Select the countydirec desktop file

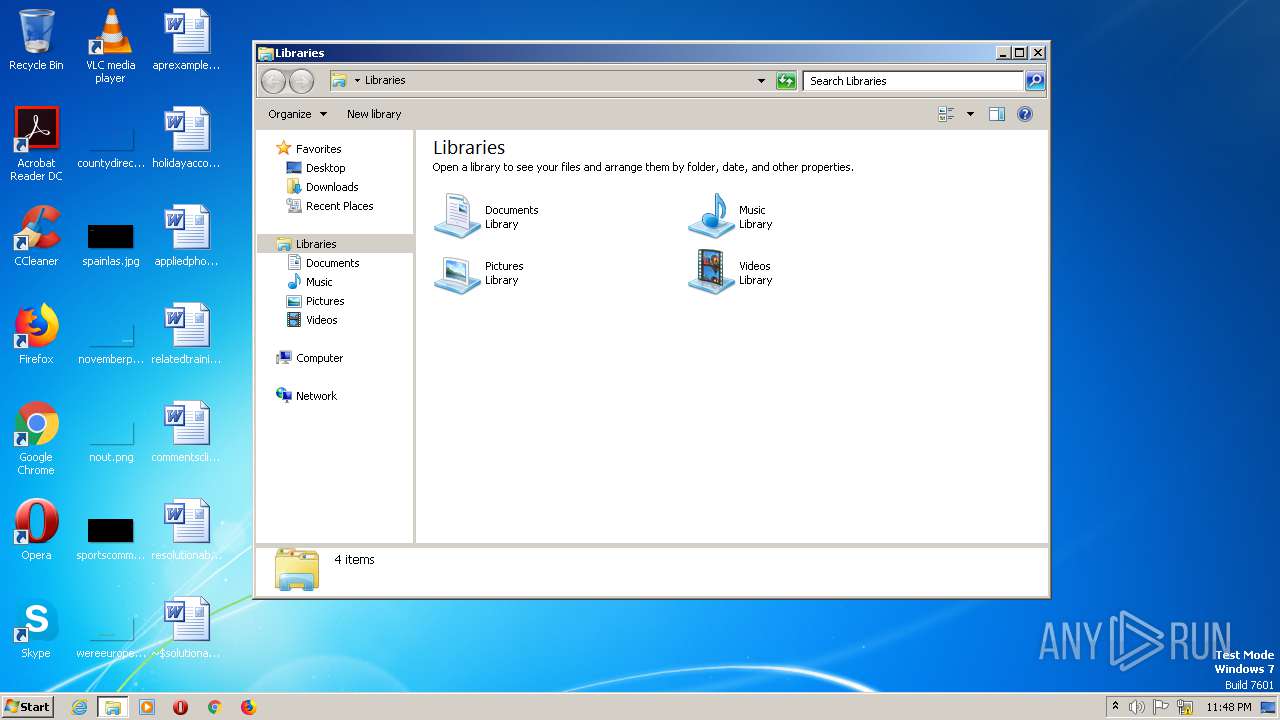(x=110, y=147)
